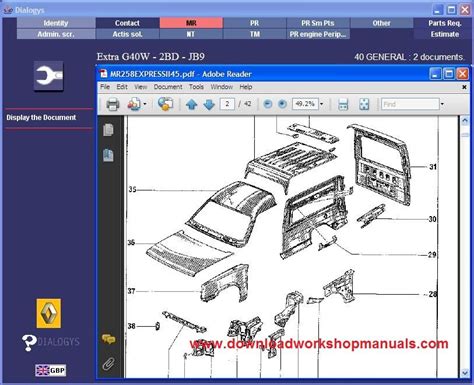The width and height of the screenshot is (474, 385).
Task: Select the GBP language flag button
Action: (x=51, y=370)
